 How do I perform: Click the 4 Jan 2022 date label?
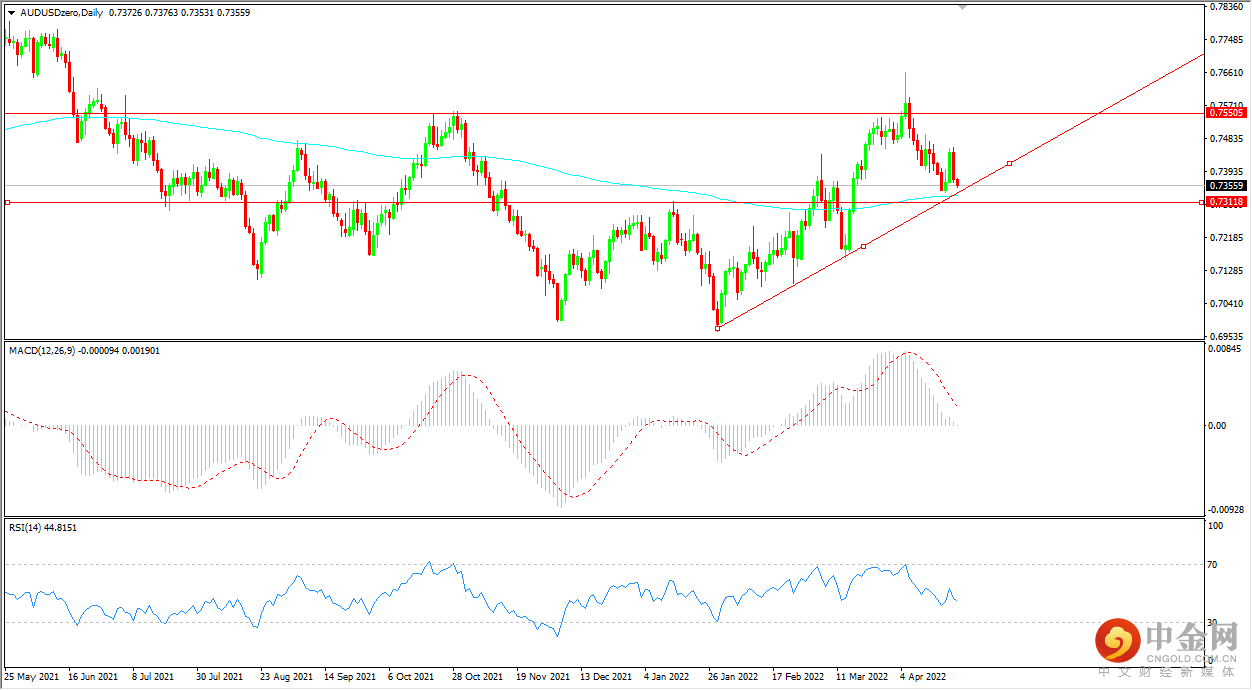click(669, 676)
